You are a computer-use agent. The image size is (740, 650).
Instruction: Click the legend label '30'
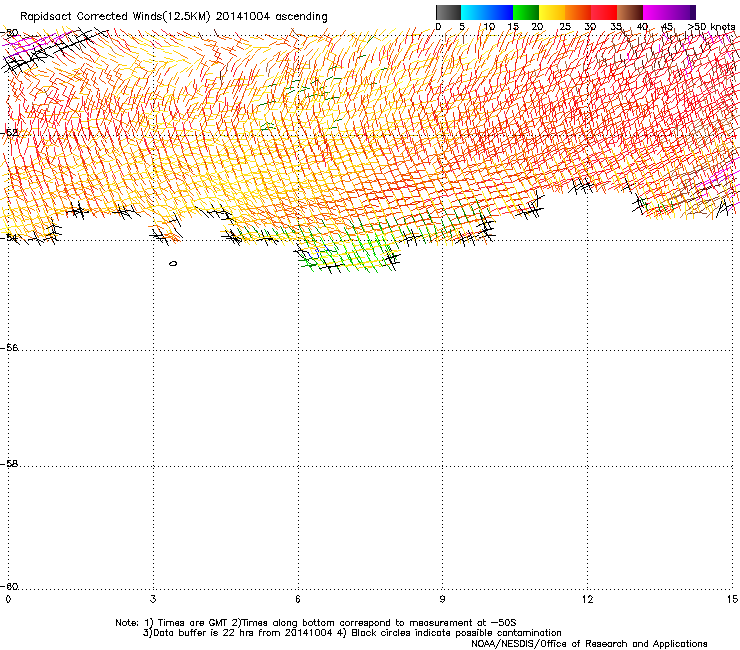[x=590, y=26]
